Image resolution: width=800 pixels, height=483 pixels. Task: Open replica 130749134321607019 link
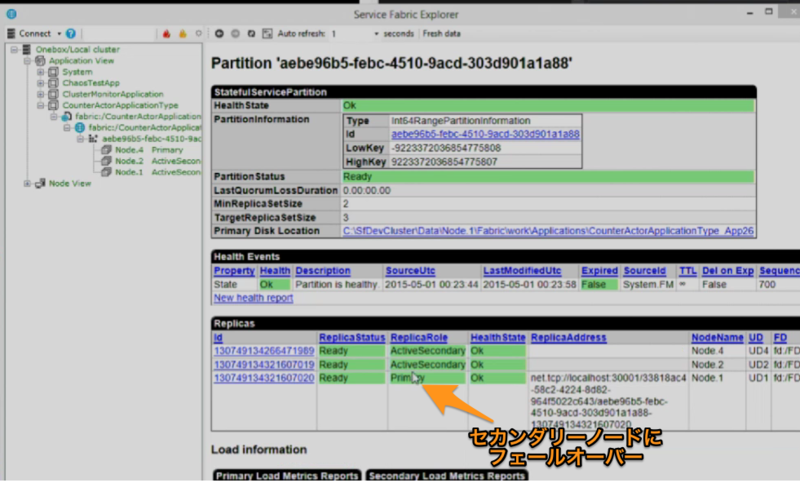[264, 365]
